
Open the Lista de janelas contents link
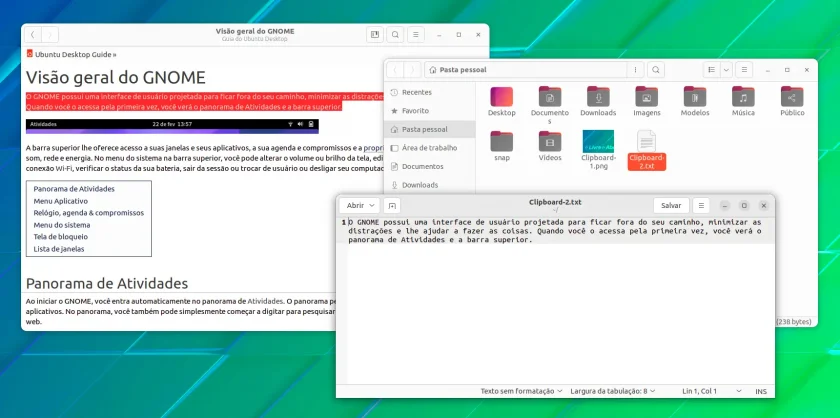(x=59, y=249)
